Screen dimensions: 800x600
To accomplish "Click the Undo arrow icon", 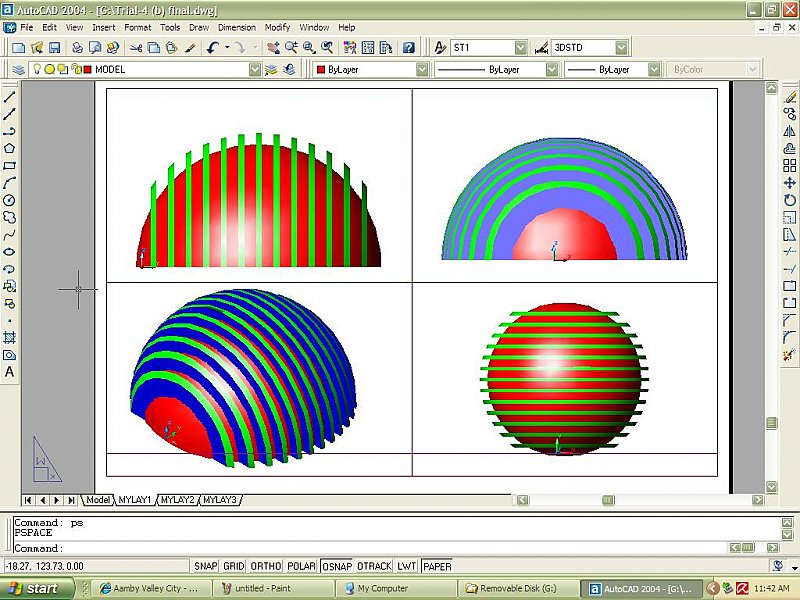I will [213, 47].
